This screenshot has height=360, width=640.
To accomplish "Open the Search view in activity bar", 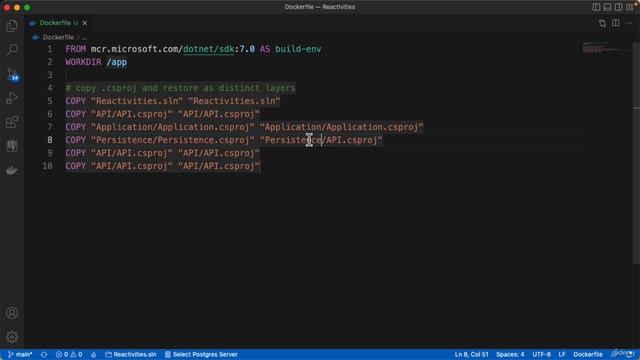I will tap(12, 50).
